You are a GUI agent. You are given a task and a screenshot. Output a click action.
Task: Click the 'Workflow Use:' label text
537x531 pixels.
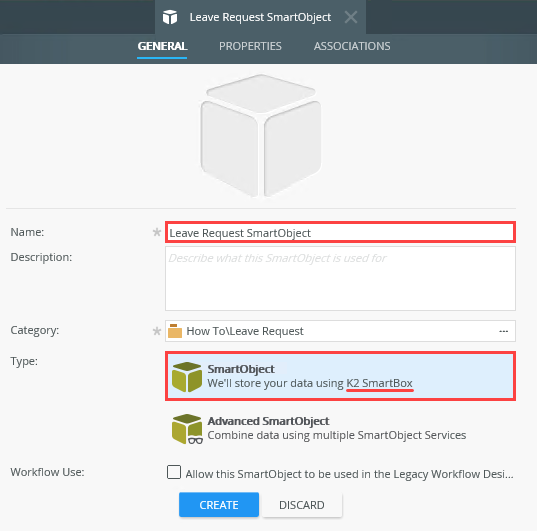click(x=47, y=472)
